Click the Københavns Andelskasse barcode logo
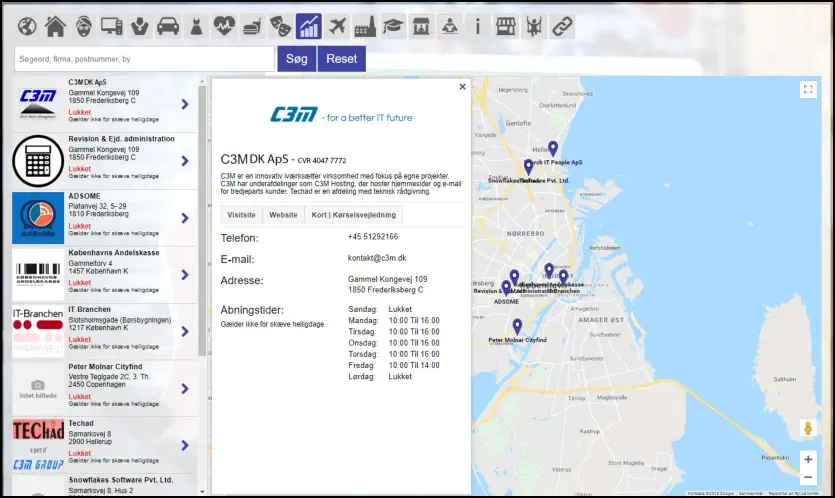This screenshot has width=835, height=498. pos(38,275)
